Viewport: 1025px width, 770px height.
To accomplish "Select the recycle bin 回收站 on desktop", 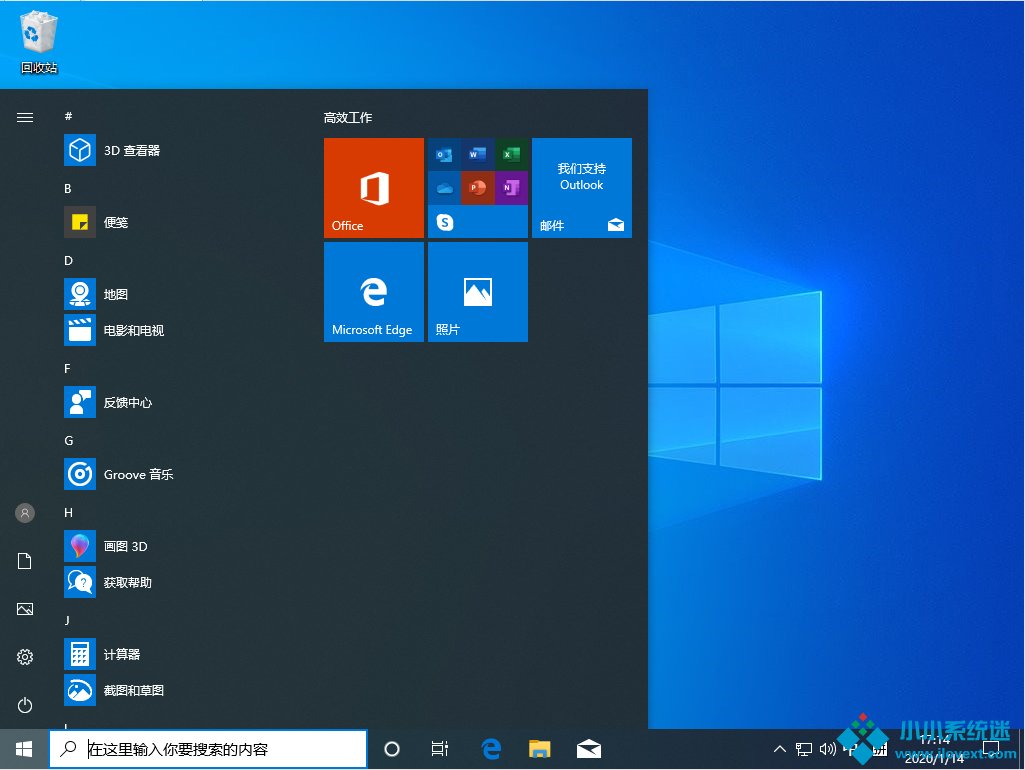I will coord(39,42).
